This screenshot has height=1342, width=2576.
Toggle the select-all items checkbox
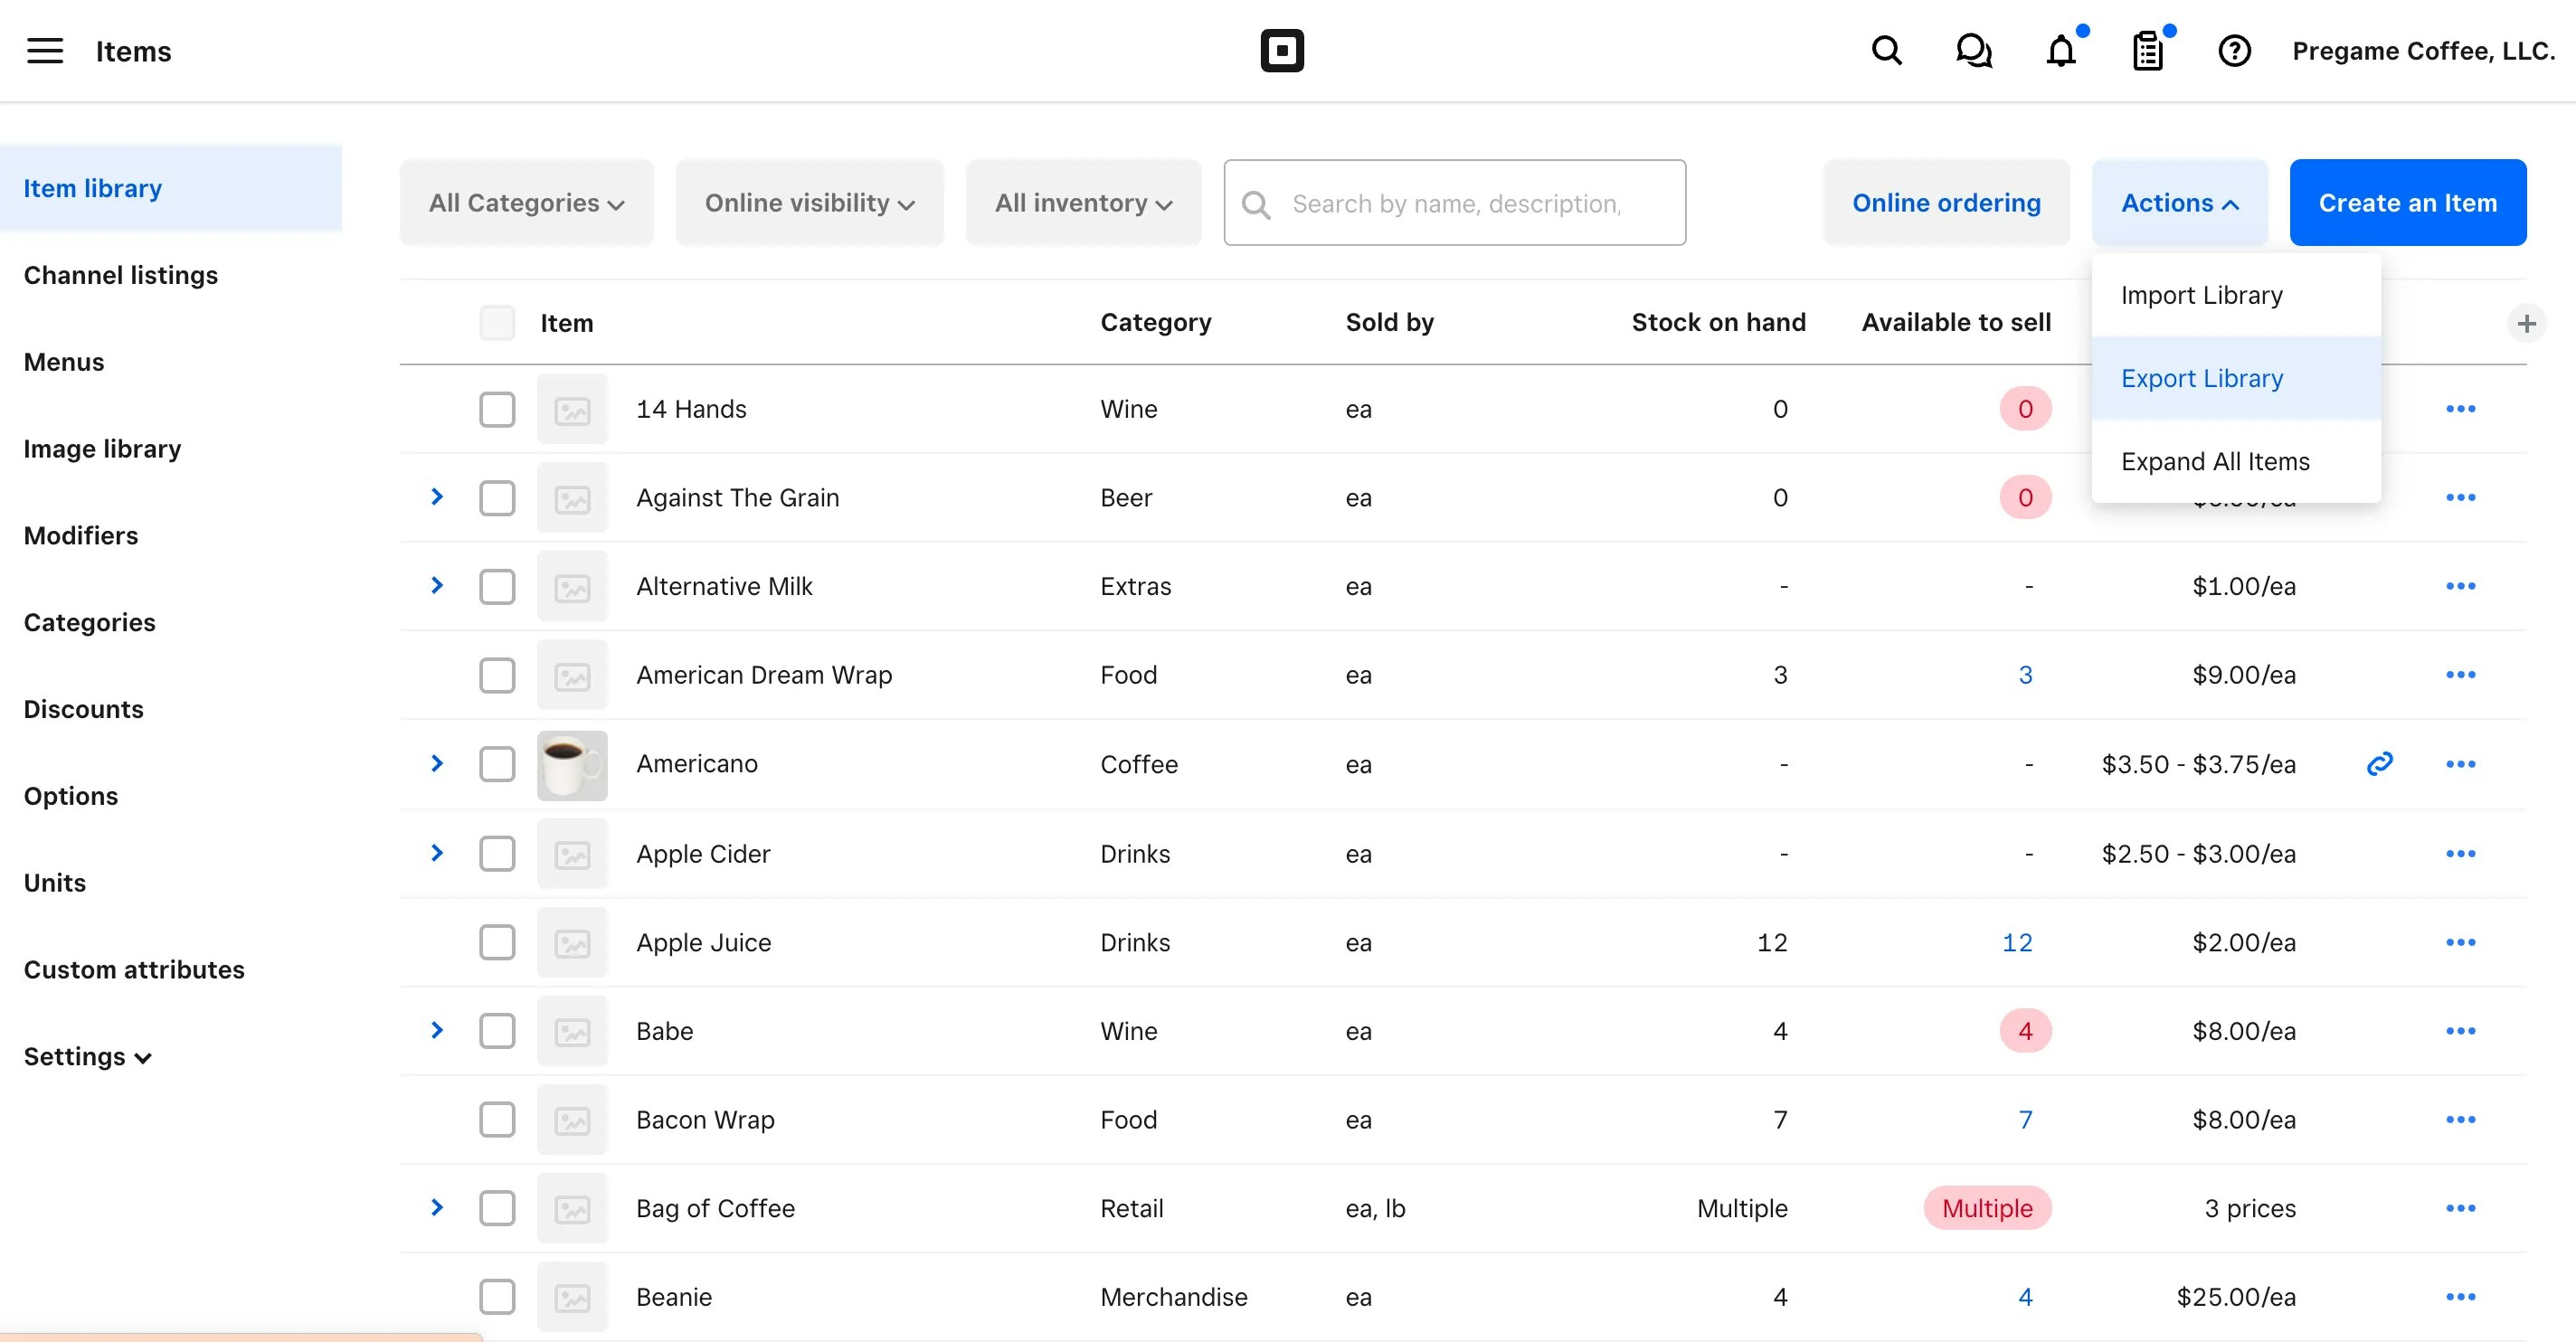tap(497, 323)
